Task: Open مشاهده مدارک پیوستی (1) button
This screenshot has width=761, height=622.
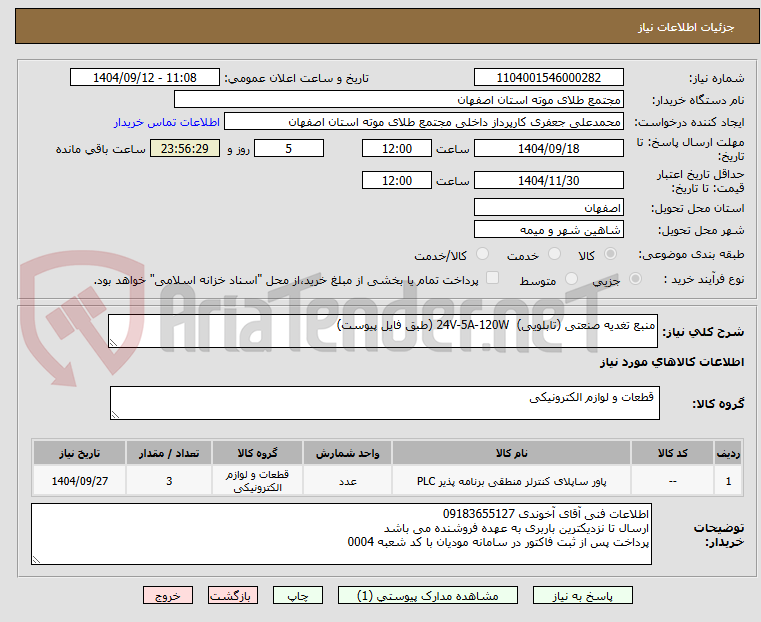Action: (428, 595)
